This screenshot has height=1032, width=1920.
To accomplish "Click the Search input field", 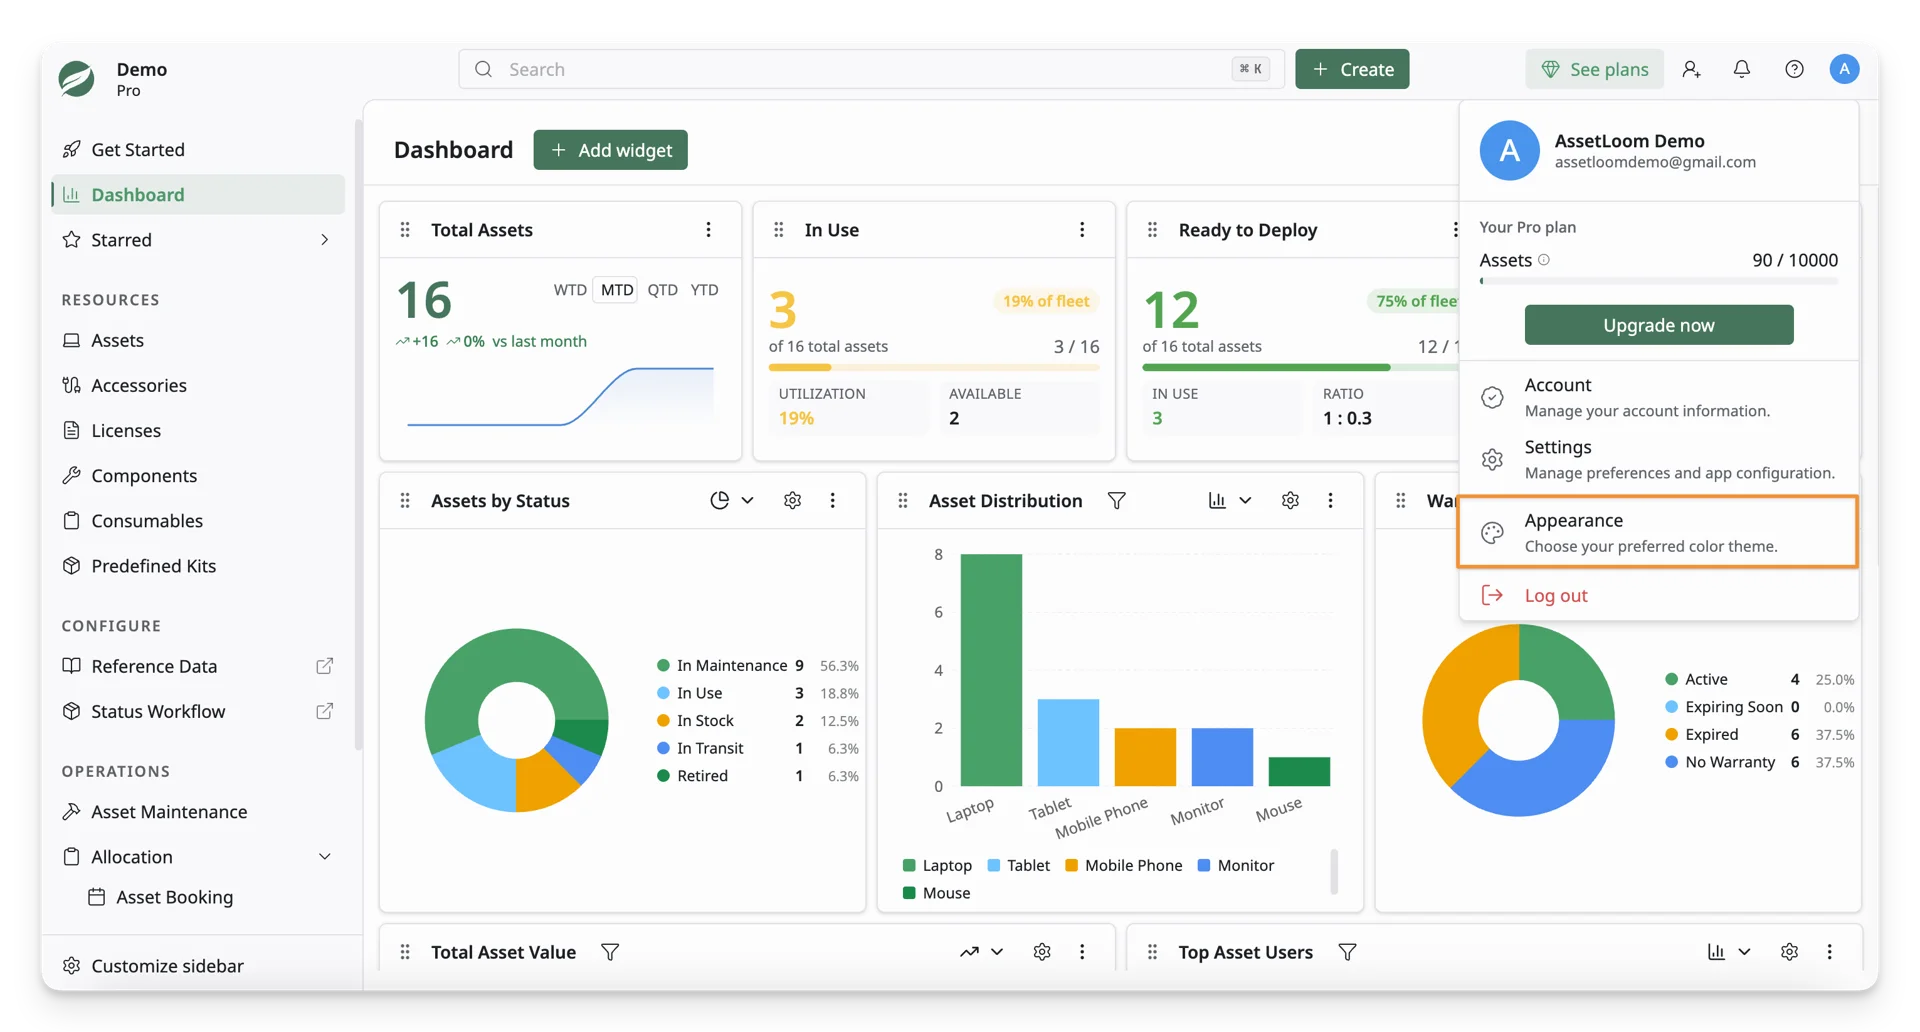I will tap(871, 69).
